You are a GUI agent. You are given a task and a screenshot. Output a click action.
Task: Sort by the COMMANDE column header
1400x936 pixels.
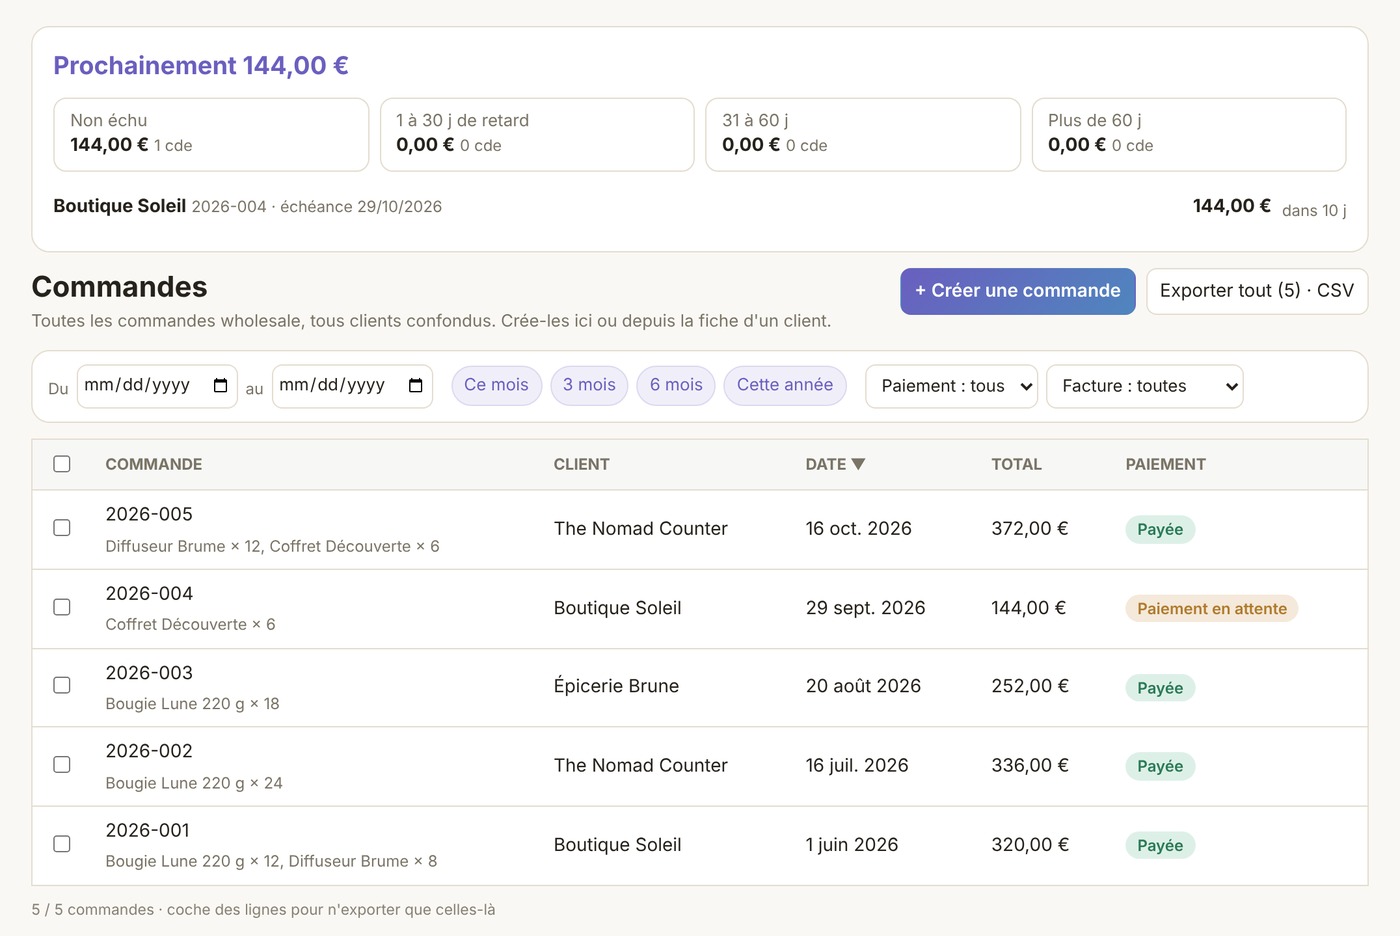(x=154, y=464)
